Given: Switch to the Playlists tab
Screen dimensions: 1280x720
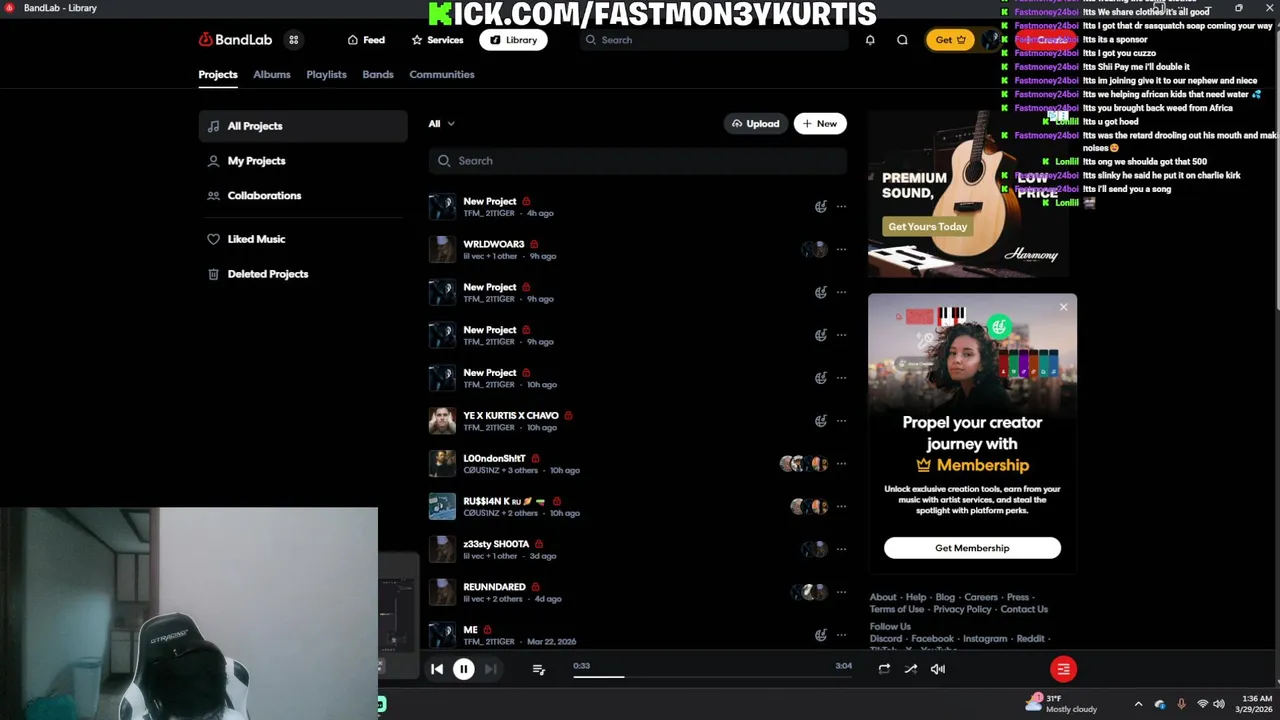Looking at the screenshot, I should point(326,74).
